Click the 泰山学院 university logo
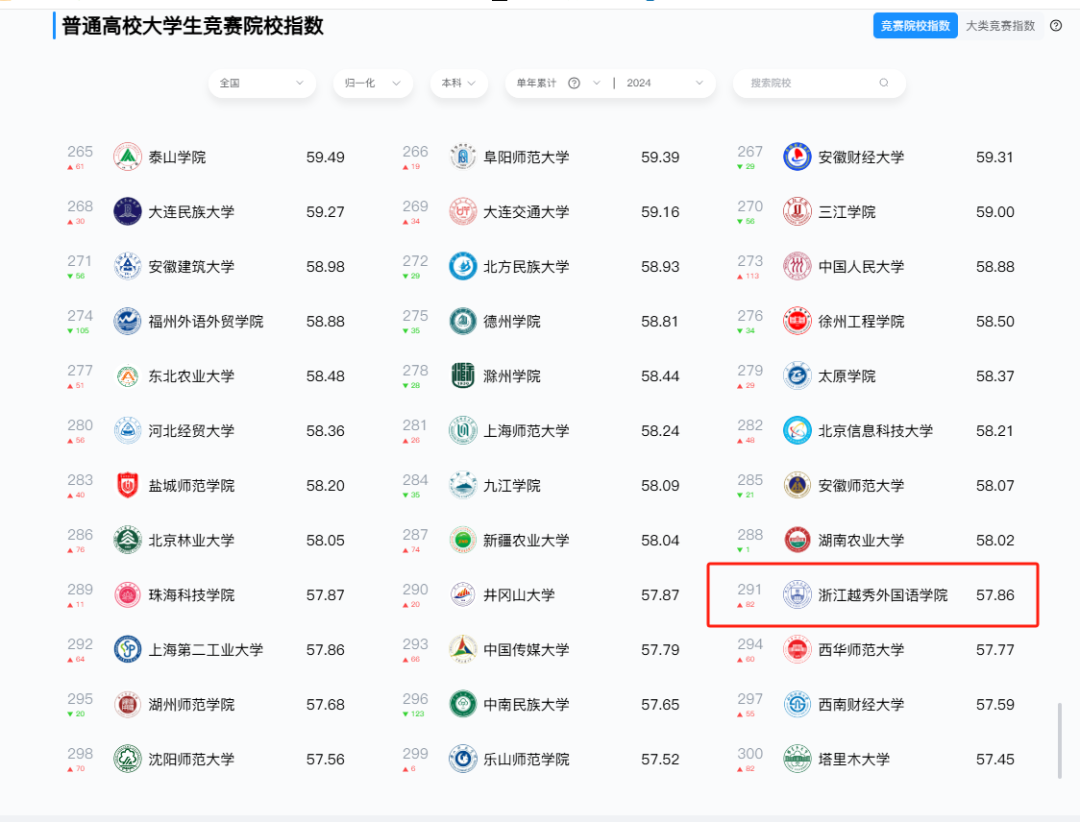The width and height of the screenshot is (1080, 822). pos(127,156)
